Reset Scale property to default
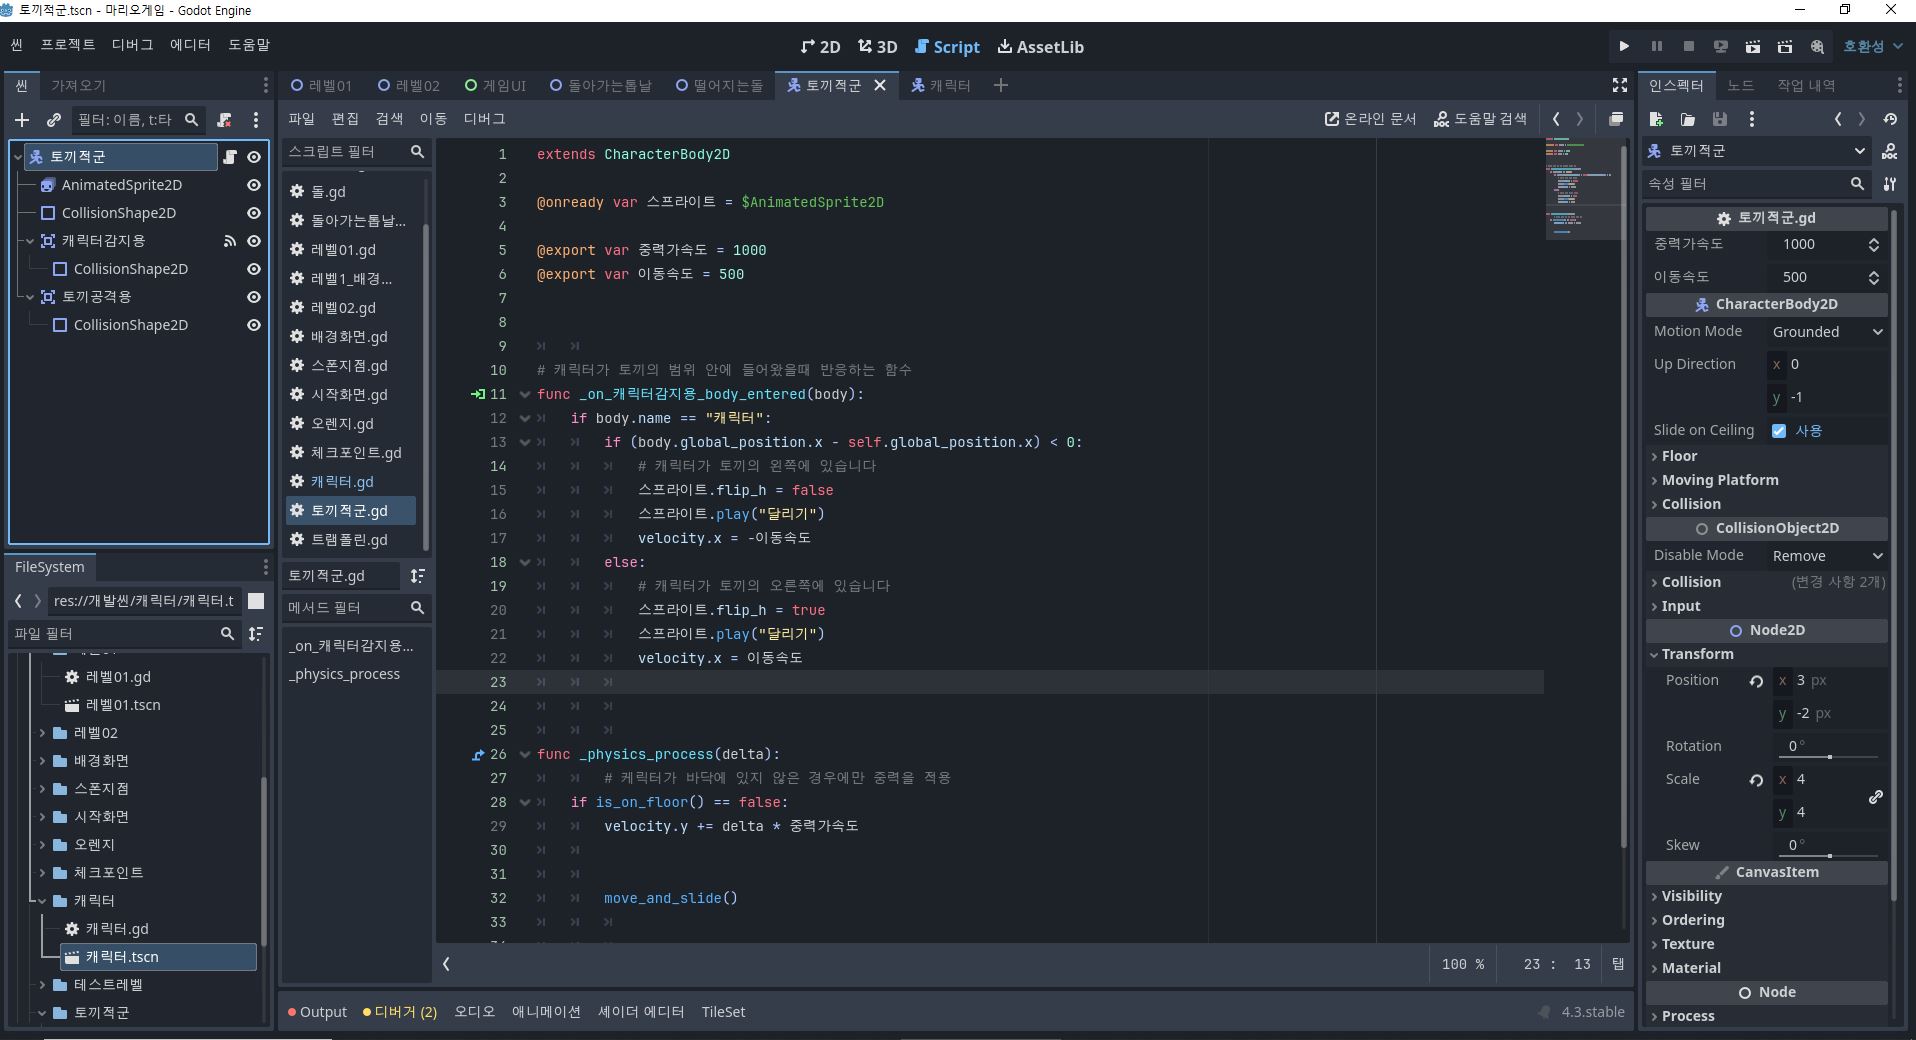 (x=1756, y=780)
